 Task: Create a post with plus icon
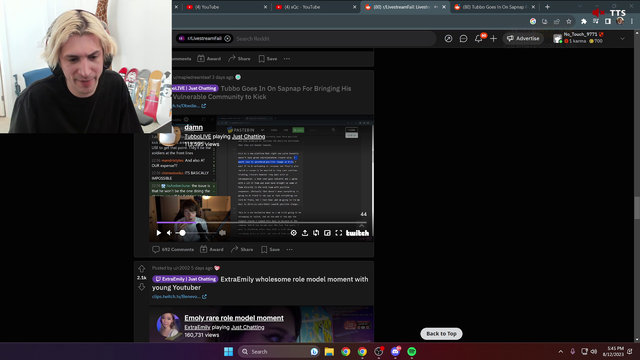pyautogui.click(x=493, y=38)
